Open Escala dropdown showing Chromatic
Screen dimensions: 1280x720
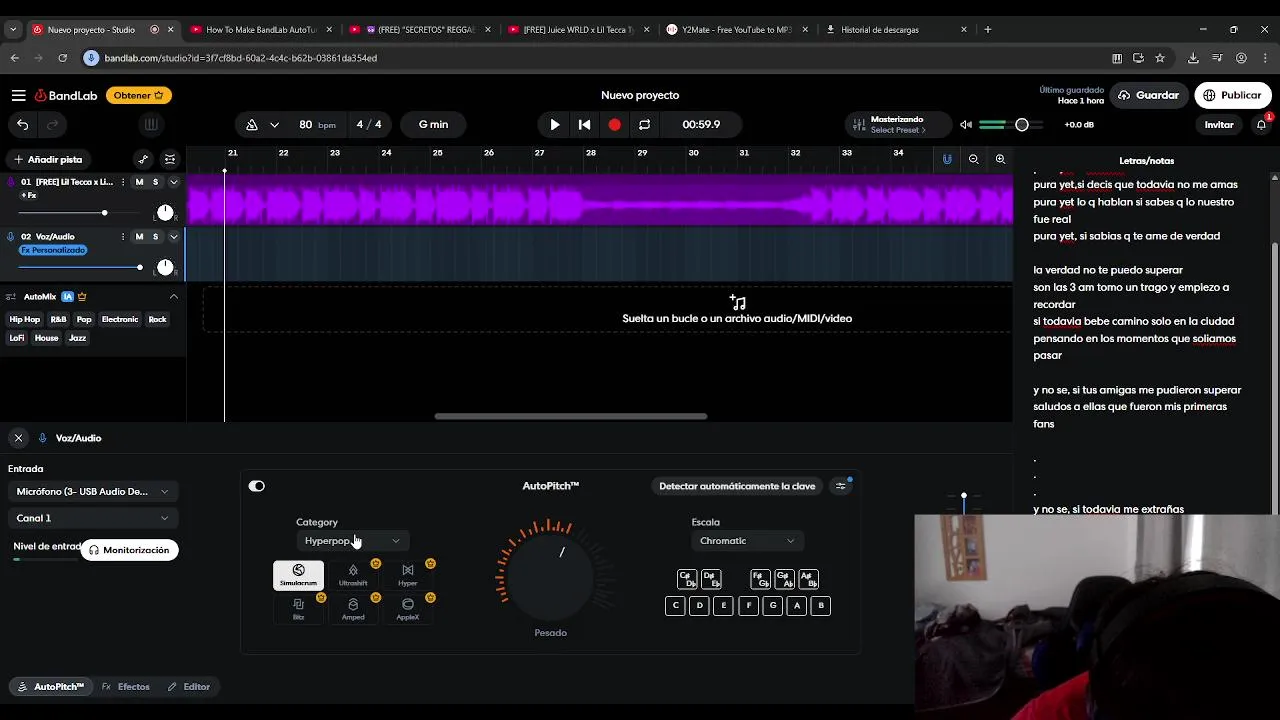point(747,541)
